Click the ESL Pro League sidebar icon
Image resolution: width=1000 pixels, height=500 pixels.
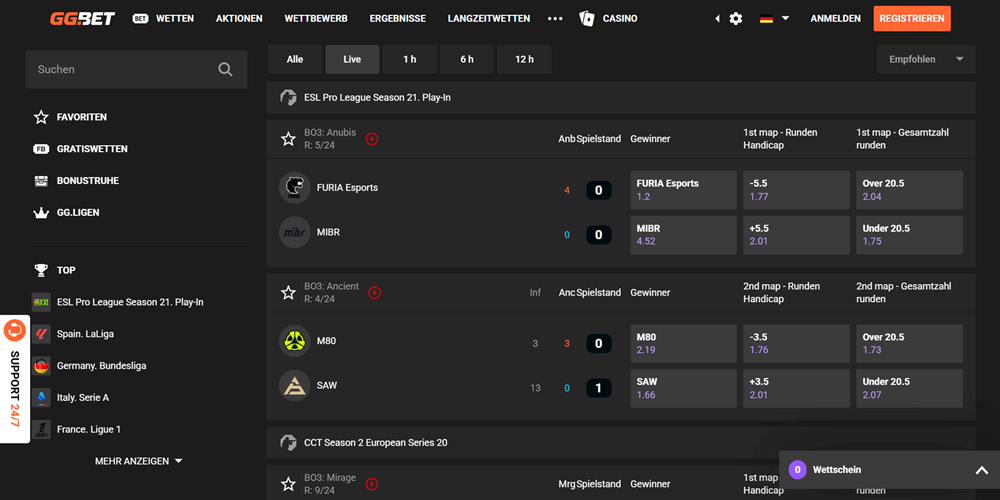coord(41,302)
